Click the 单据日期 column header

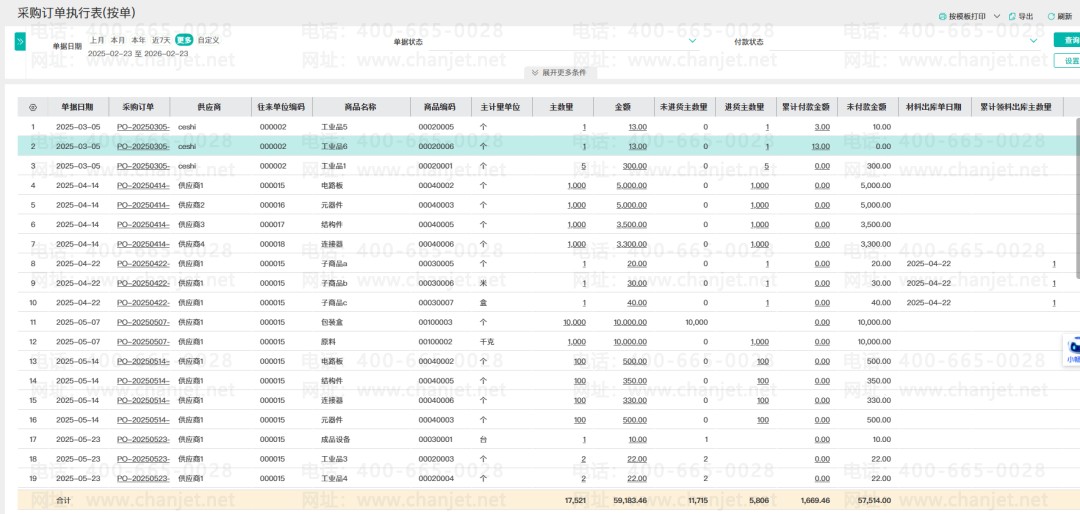pos(79,107)
